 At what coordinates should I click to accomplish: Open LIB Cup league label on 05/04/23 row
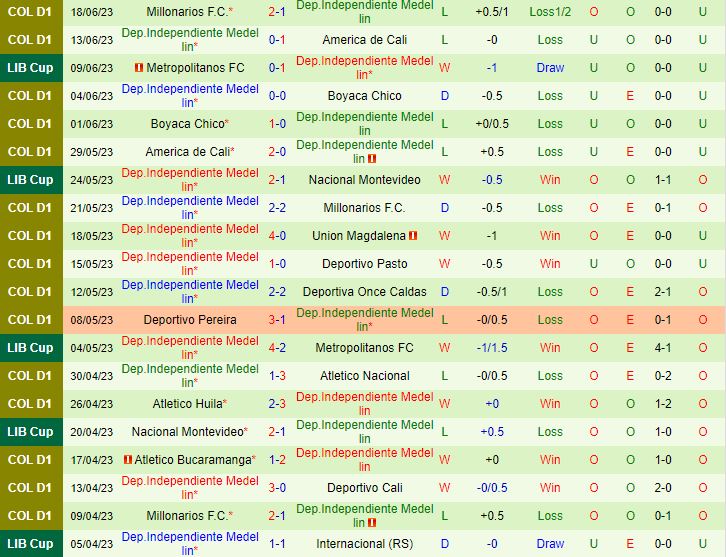[31, 544]
